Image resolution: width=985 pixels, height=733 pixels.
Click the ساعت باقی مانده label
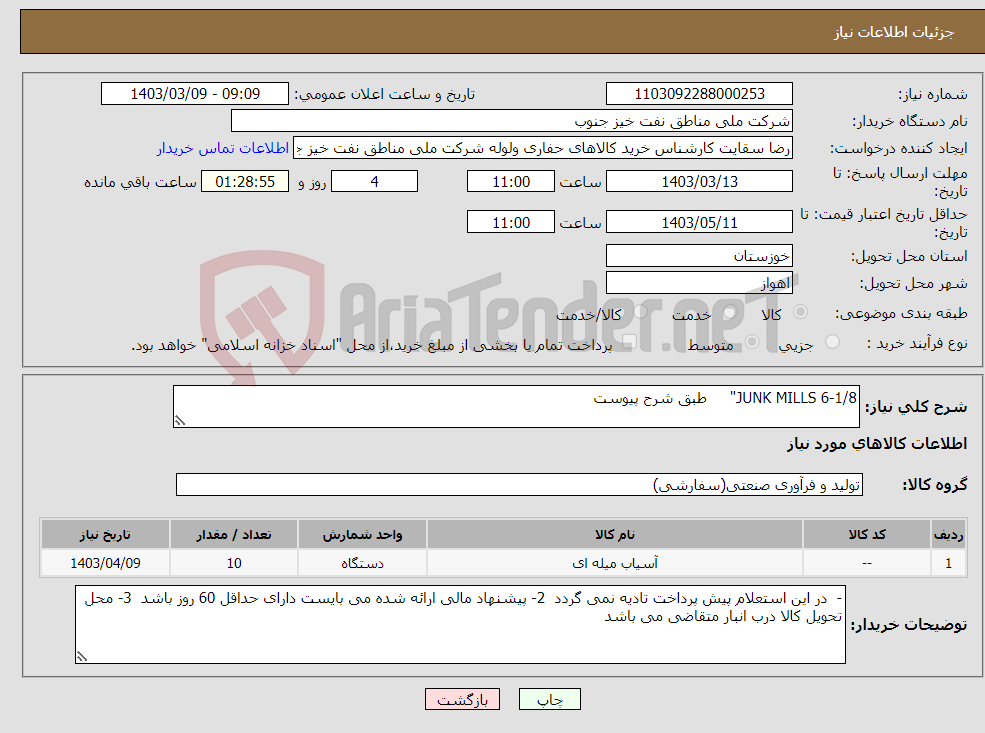(x=140, y=182)
